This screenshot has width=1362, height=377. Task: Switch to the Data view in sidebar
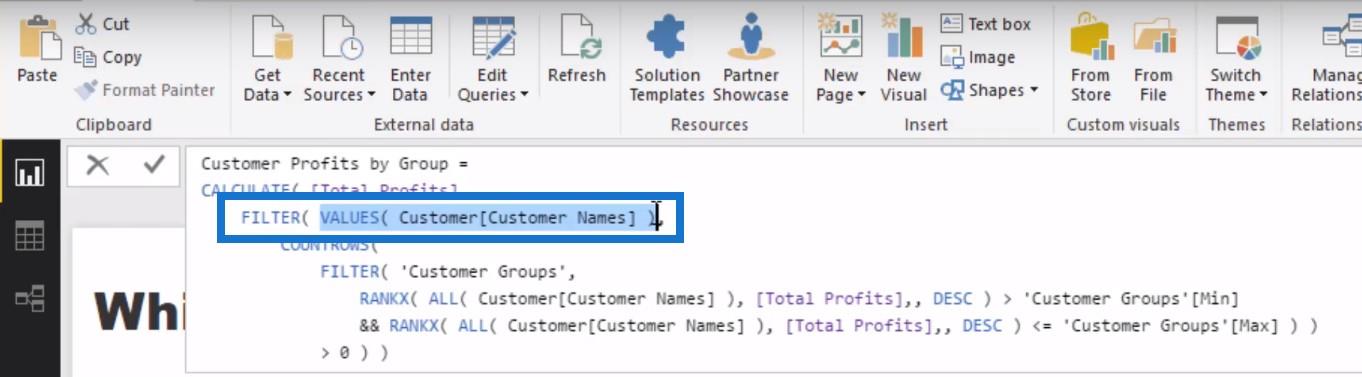pyautogui.click(x=29, y=236)
